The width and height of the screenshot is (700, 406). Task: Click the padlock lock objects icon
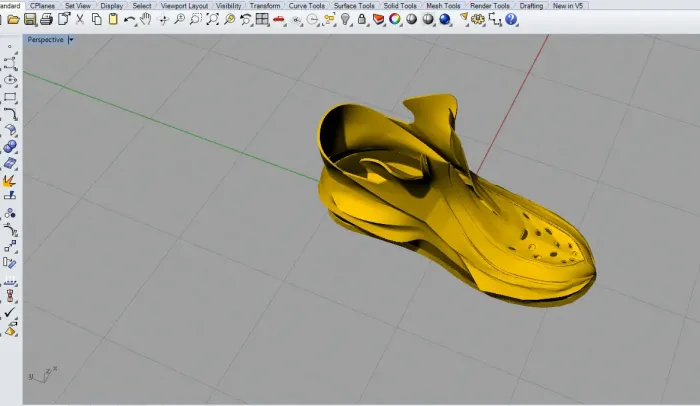tap(362, 19)
